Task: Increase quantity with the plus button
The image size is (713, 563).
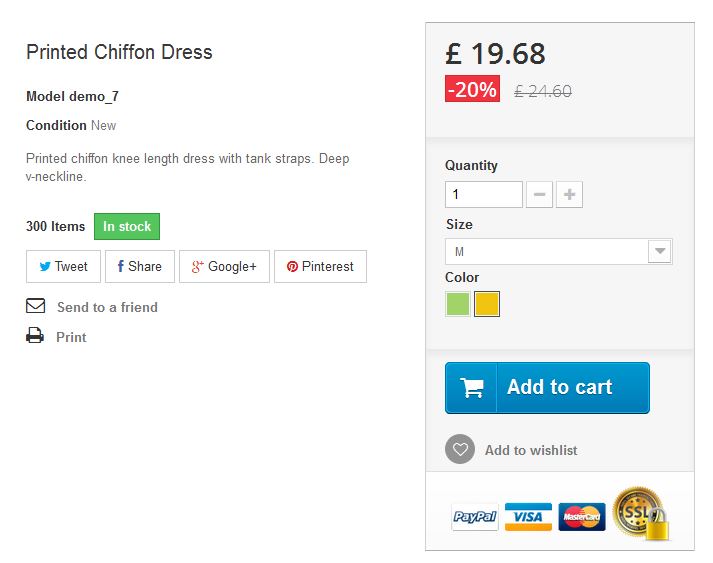Action: click(569, 195)
